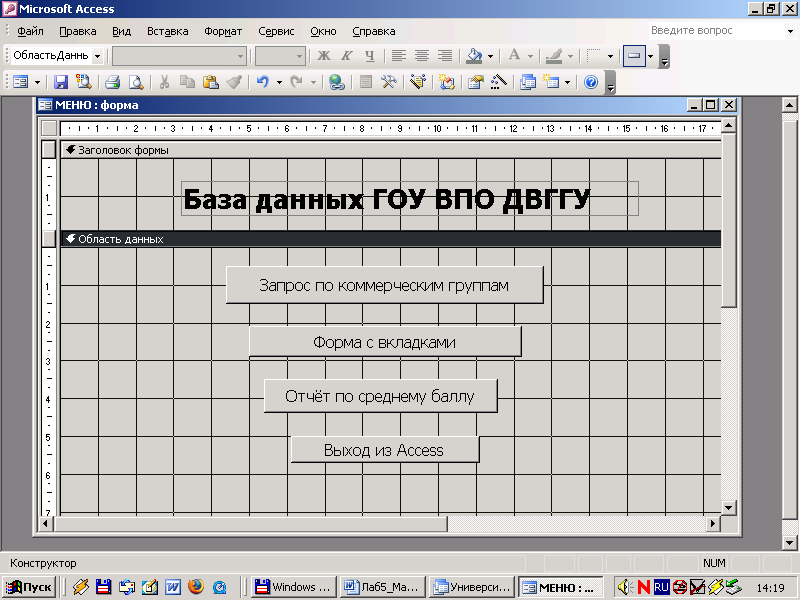800x600 pixels.
Task: Open the Справка menu
Action: point(374,31)
